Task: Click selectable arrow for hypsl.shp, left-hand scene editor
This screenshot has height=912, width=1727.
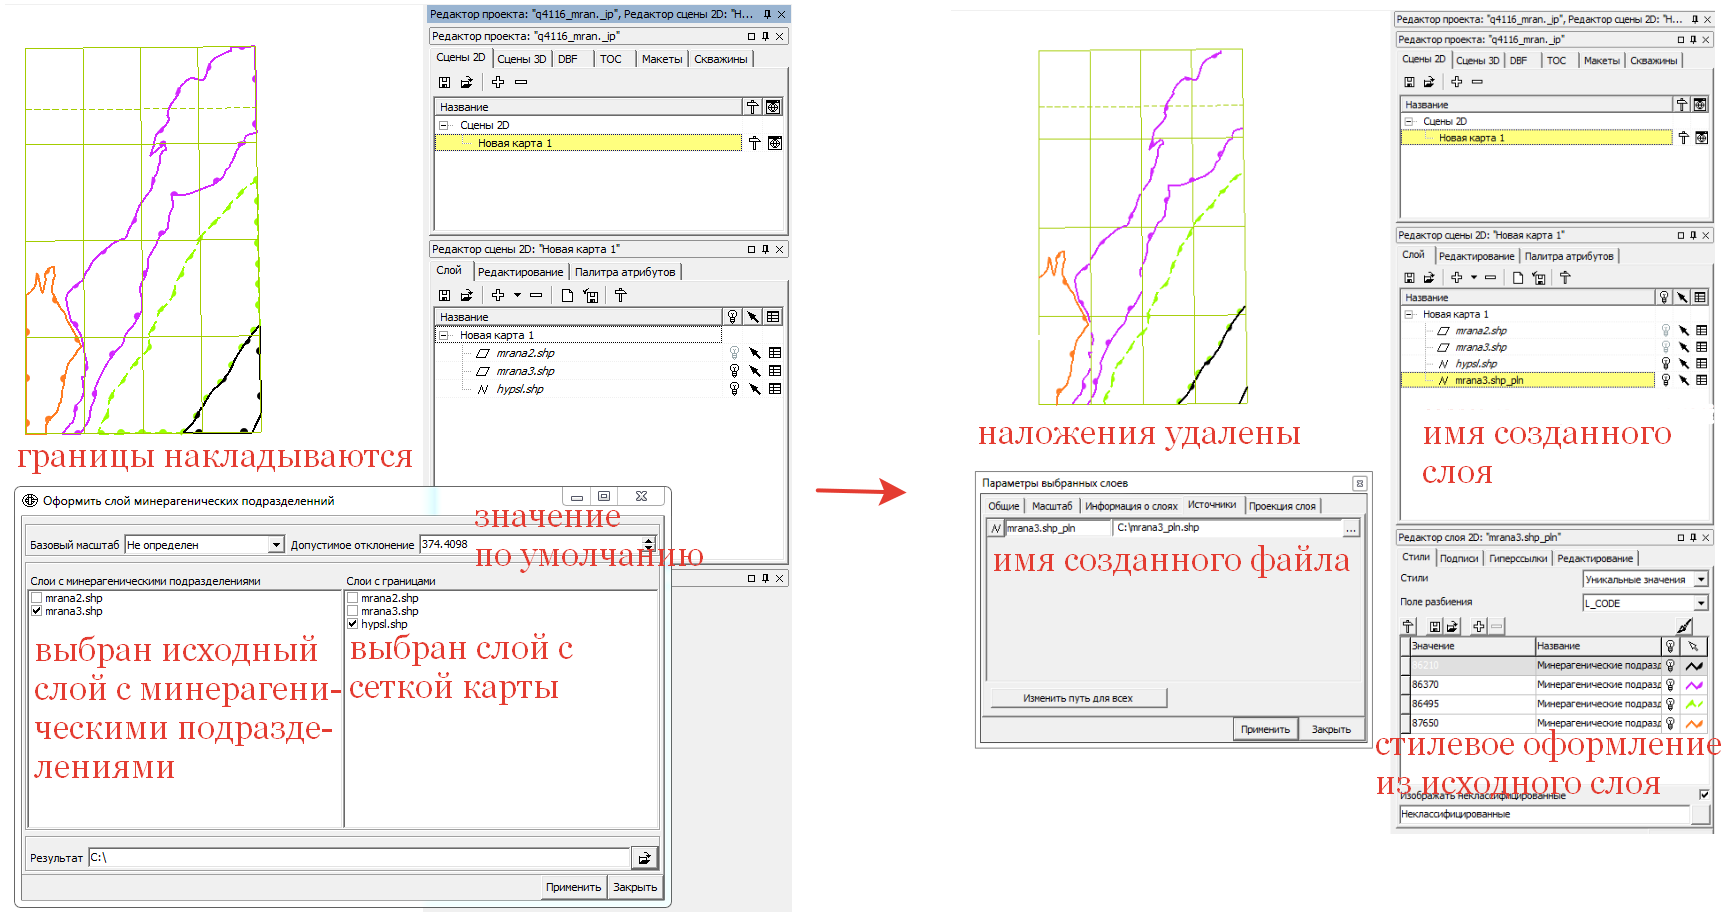Action: click(x=755, y=389)
